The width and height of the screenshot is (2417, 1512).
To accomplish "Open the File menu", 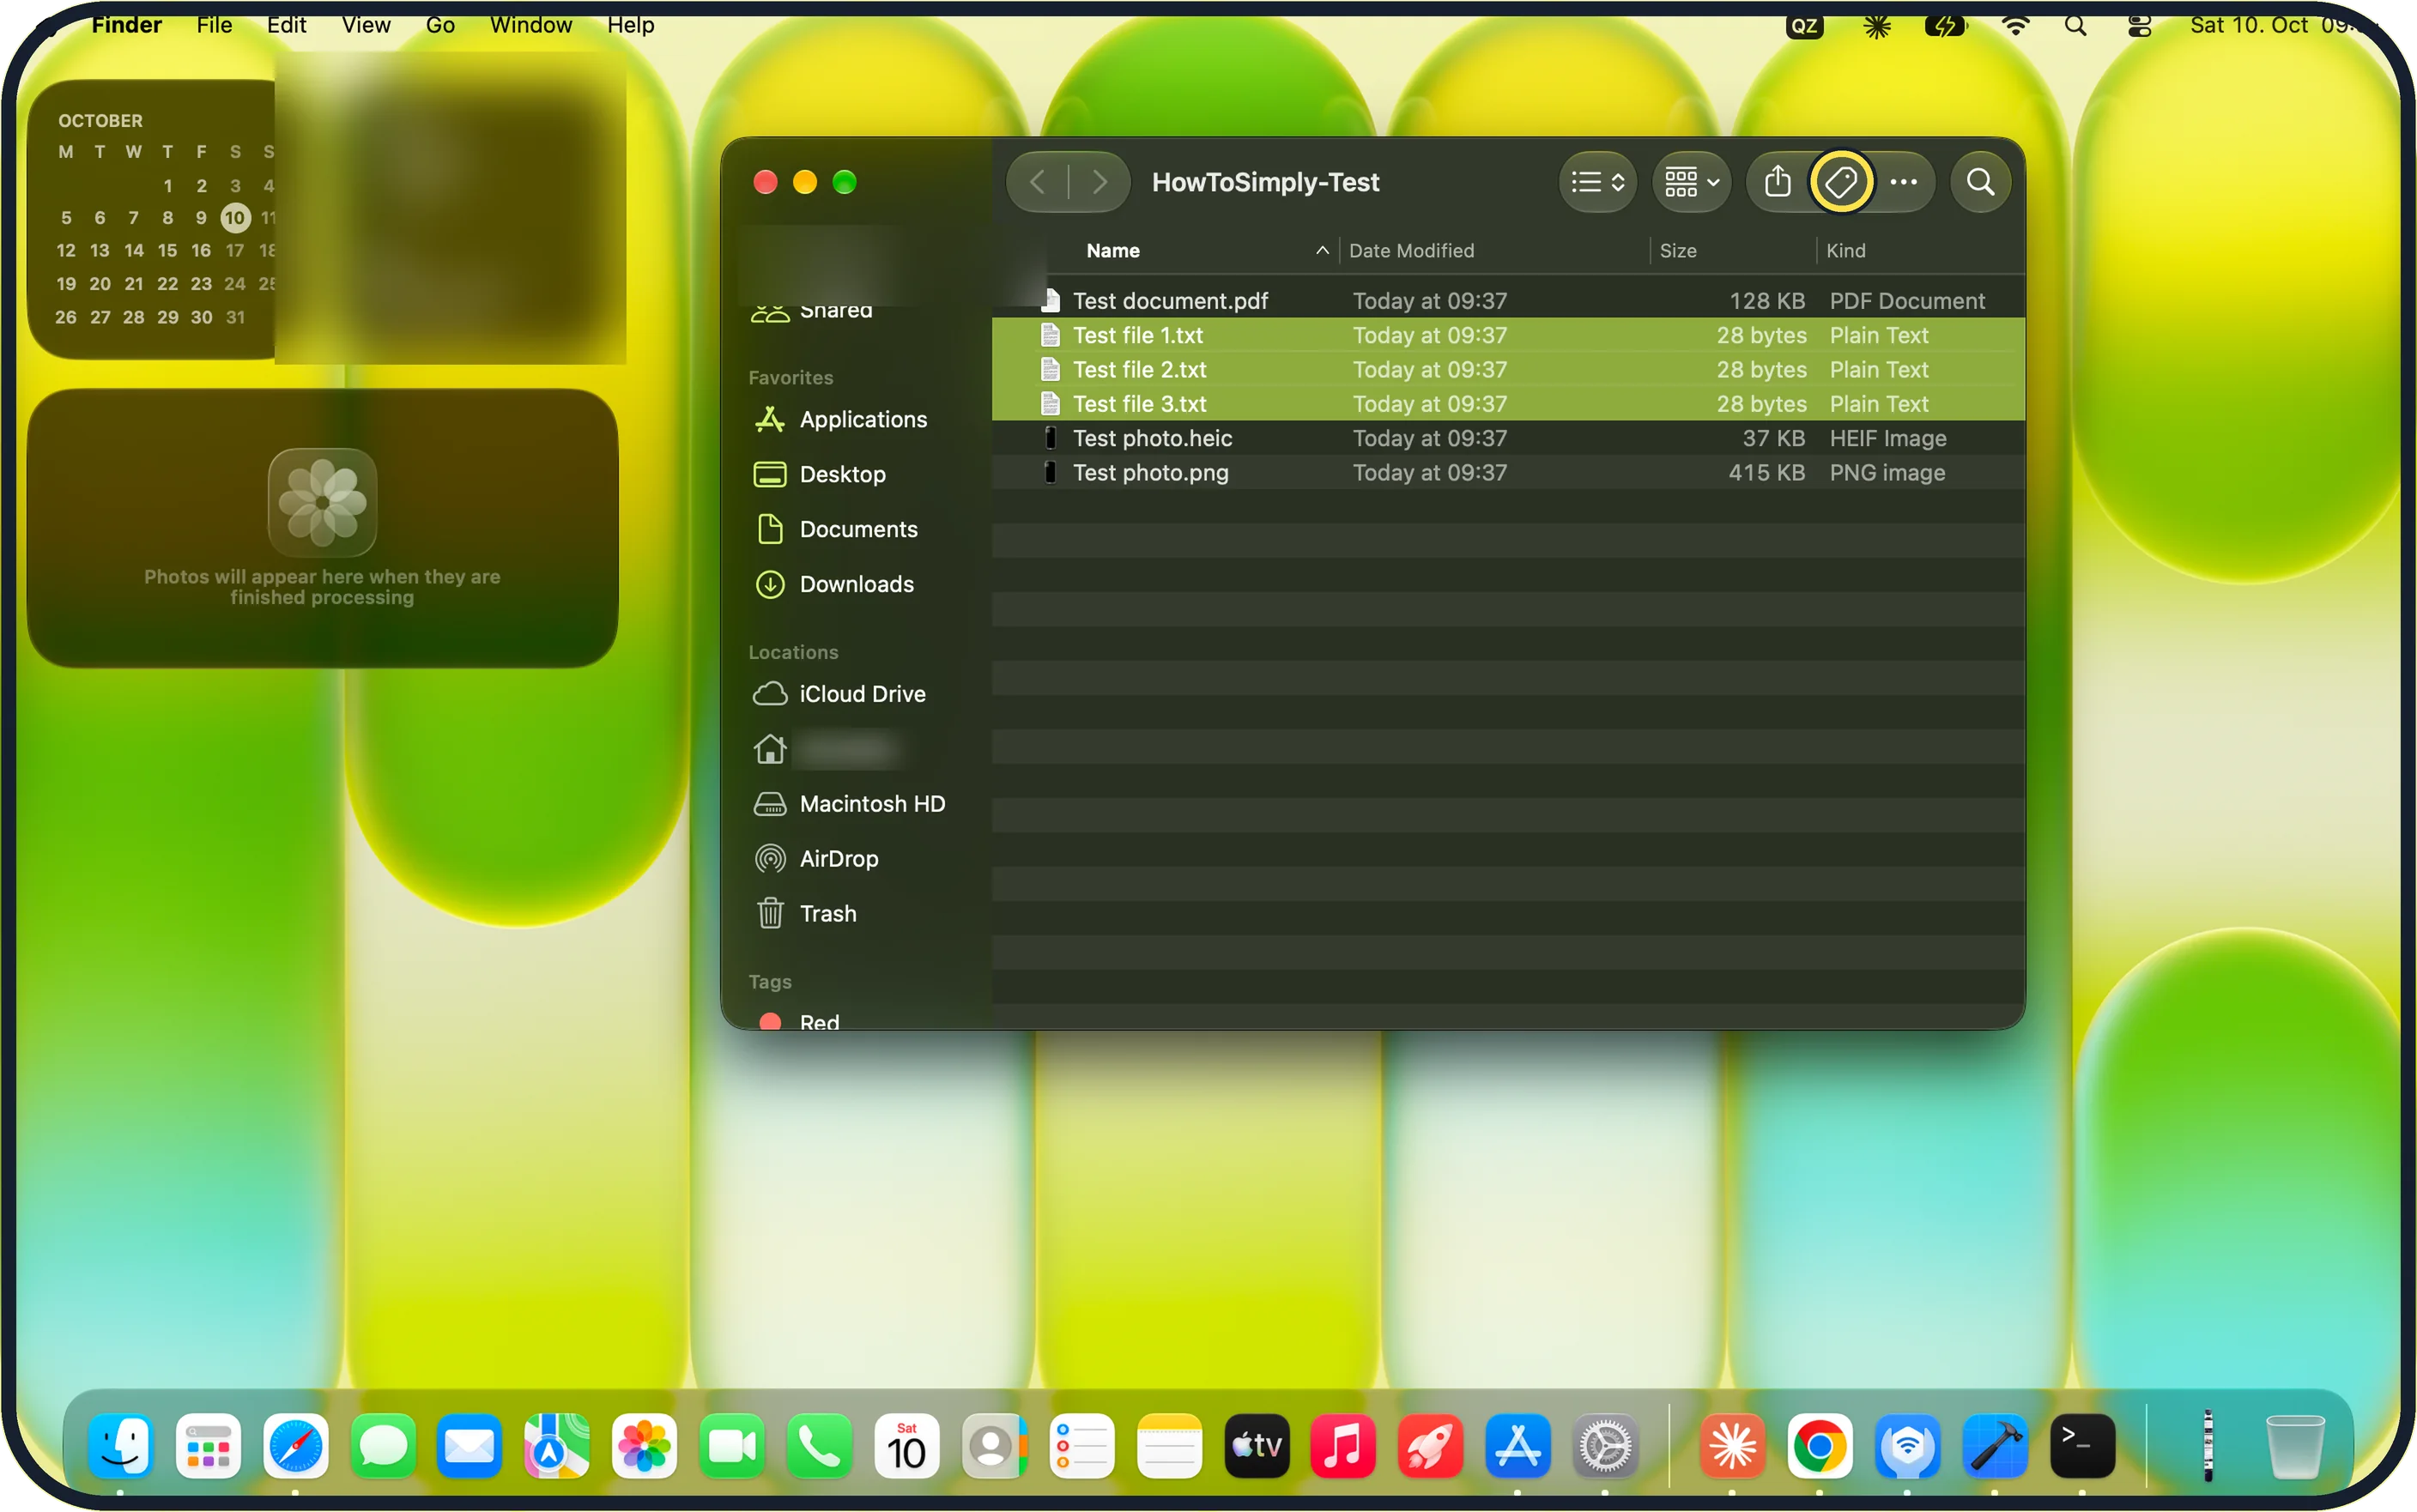I will (x=214, y=25).
